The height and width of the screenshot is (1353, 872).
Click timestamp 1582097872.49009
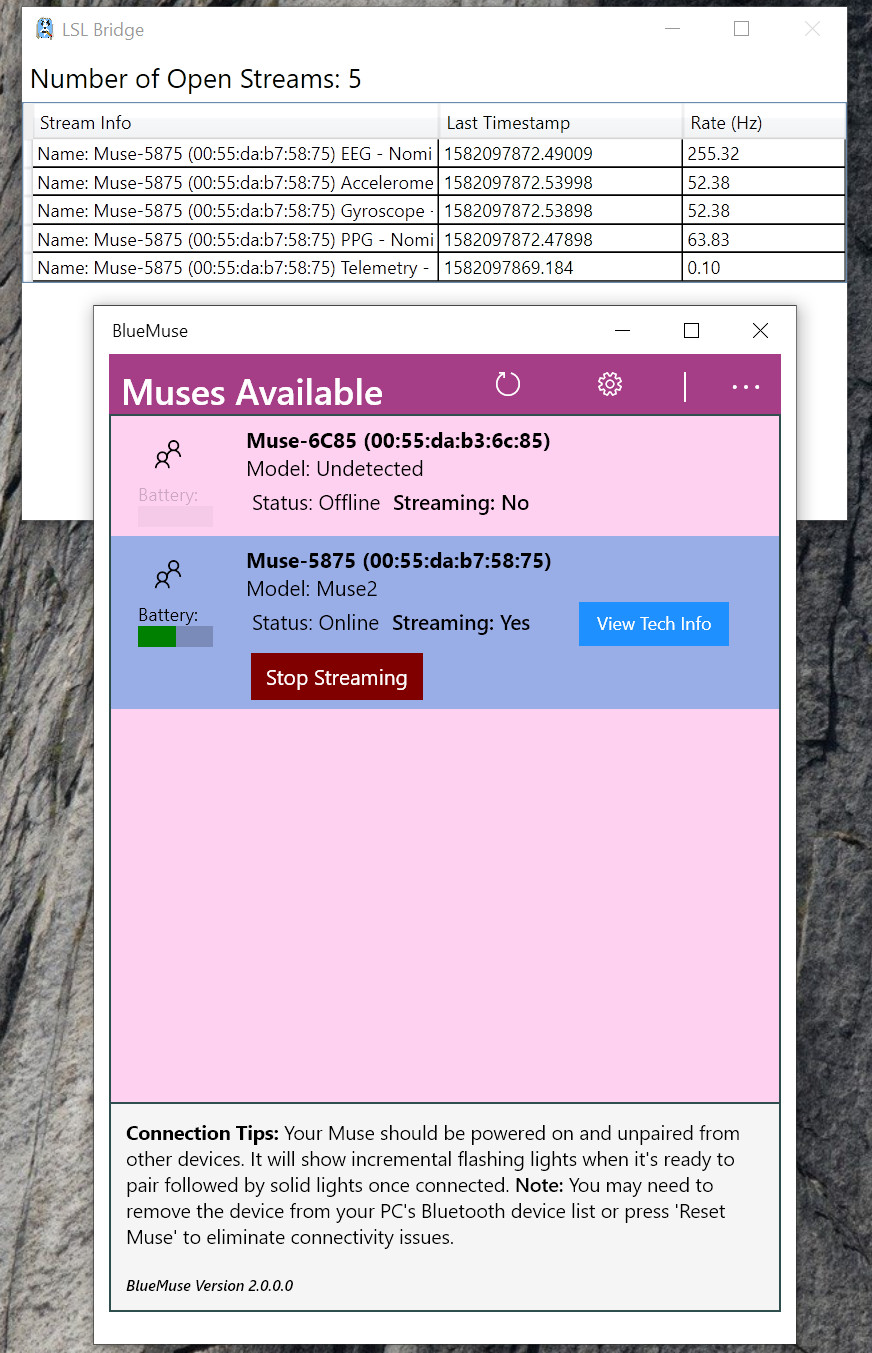[x=518, y=154]
